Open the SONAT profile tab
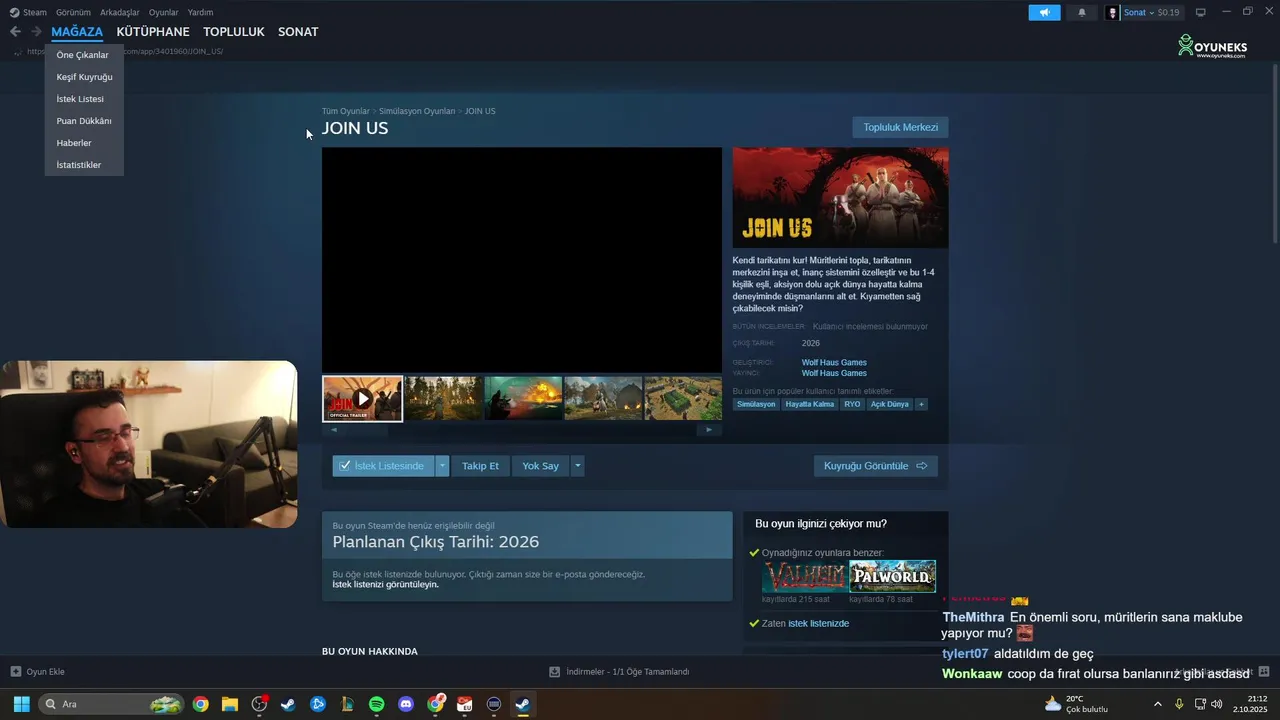The image size is (1280, 720). click(x=298, y=32)
